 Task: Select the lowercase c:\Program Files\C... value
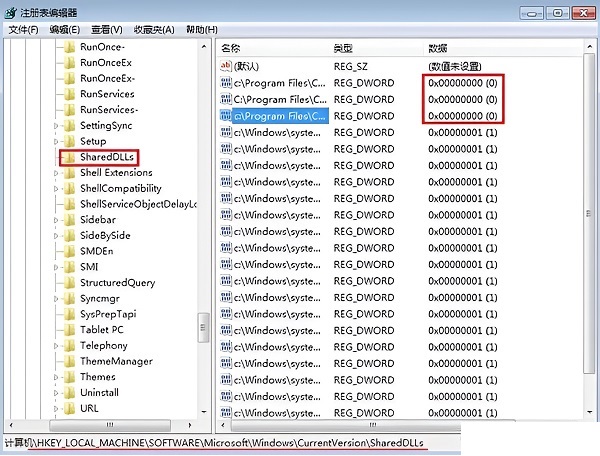[x=280, y=83]
